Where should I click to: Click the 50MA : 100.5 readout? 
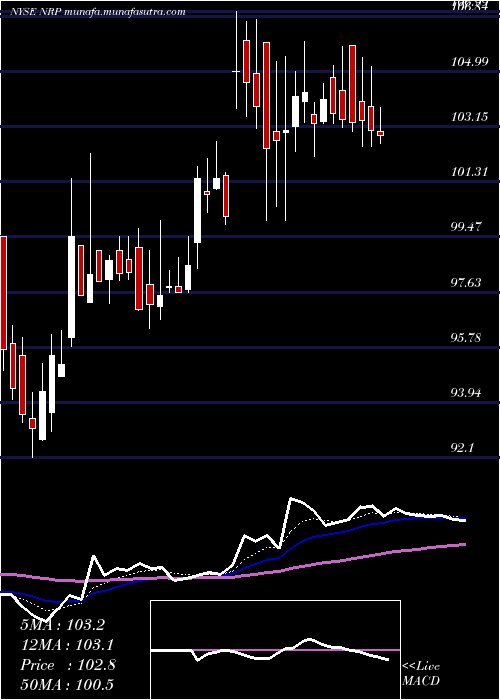(67, 685)
